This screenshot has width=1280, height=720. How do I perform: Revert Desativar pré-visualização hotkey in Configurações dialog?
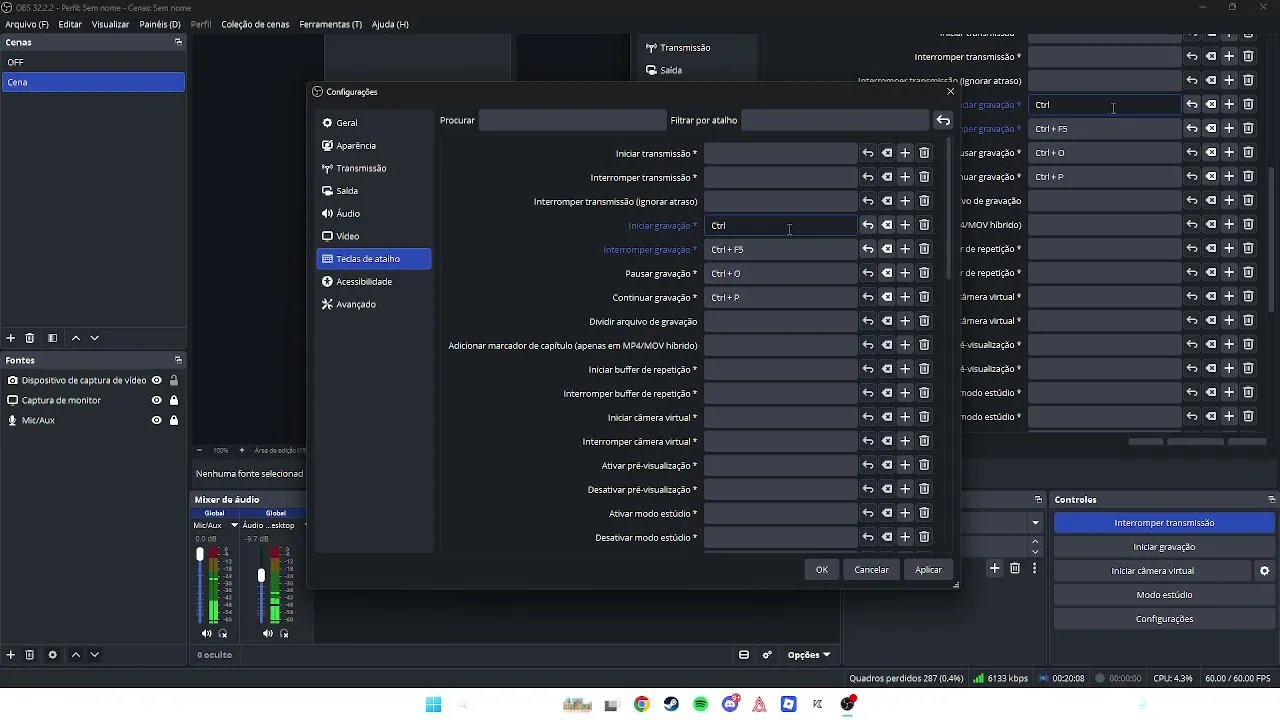868,489
